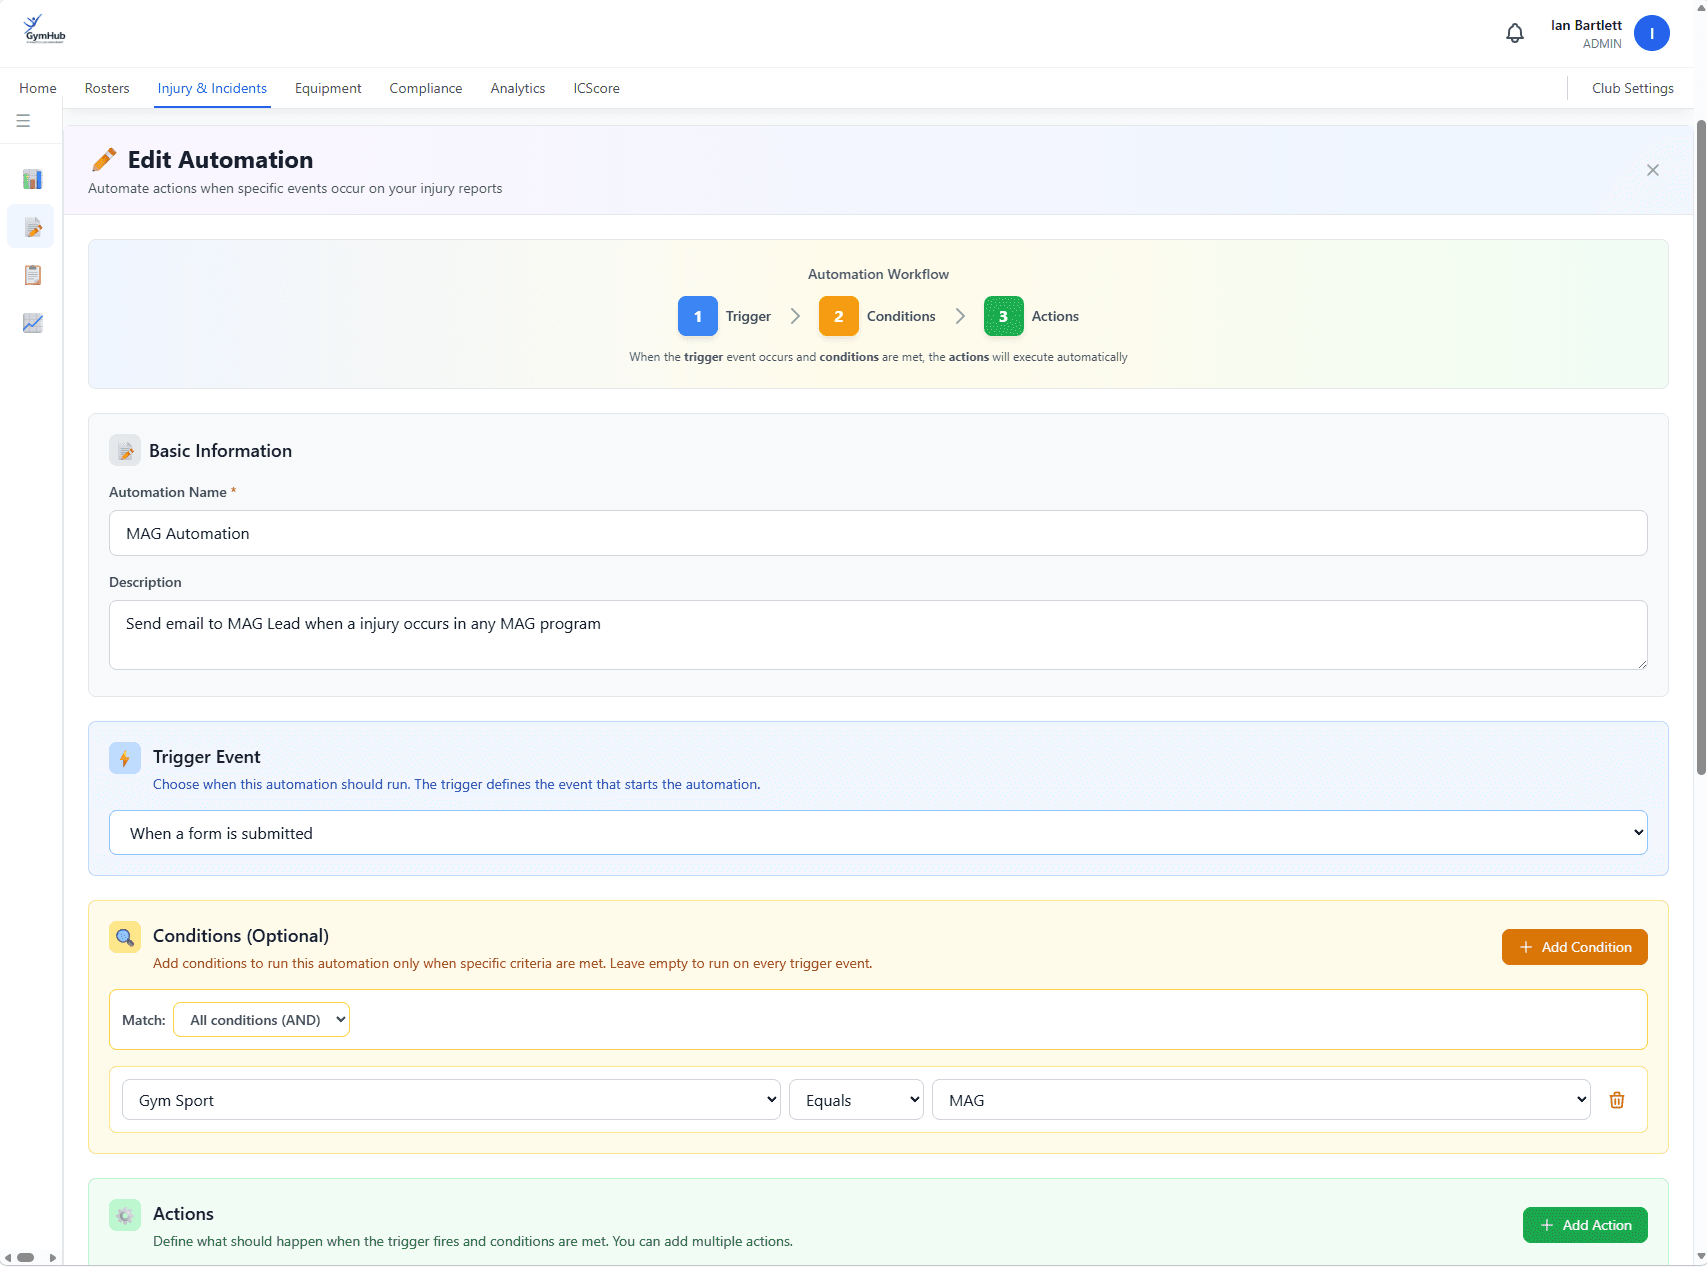This screenshot has width=1707, height=1267.
Task: Click the 'Trigger Event' heading
Action: (x=206, y=757)
